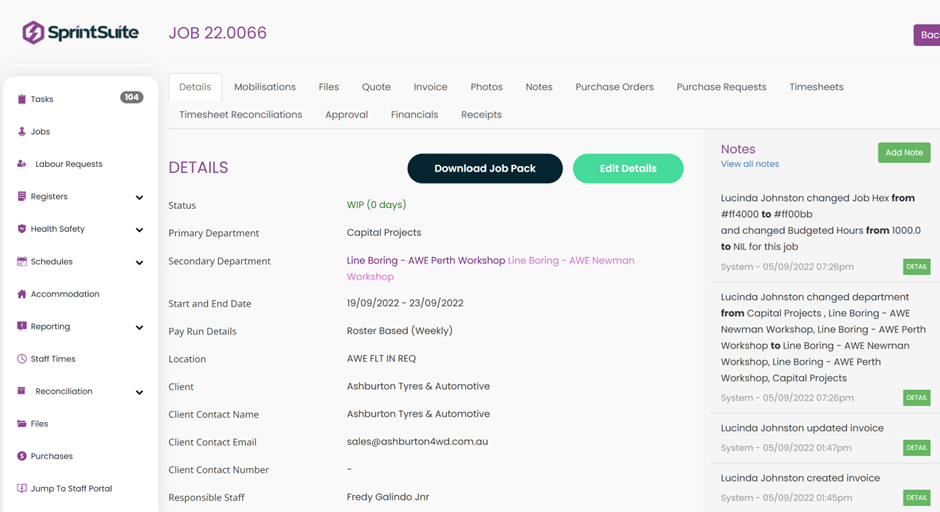Click the 19/09/2022 - 23/09/2022 date range

coord(405,303)
